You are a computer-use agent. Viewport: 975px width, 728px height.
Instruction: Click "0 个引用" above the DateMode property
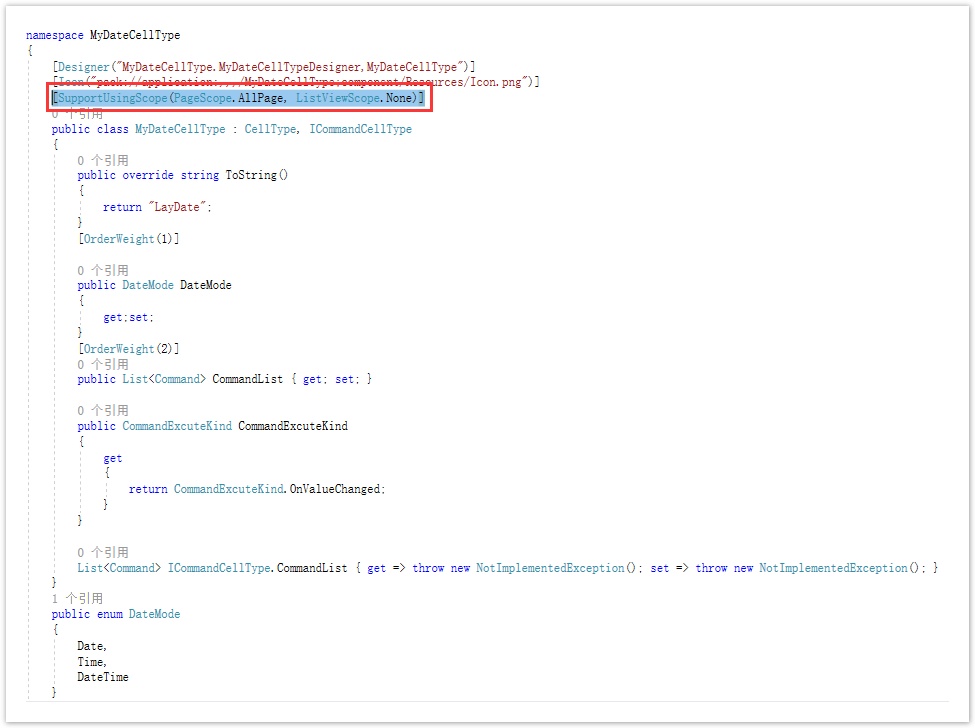[x=103, y=270]
